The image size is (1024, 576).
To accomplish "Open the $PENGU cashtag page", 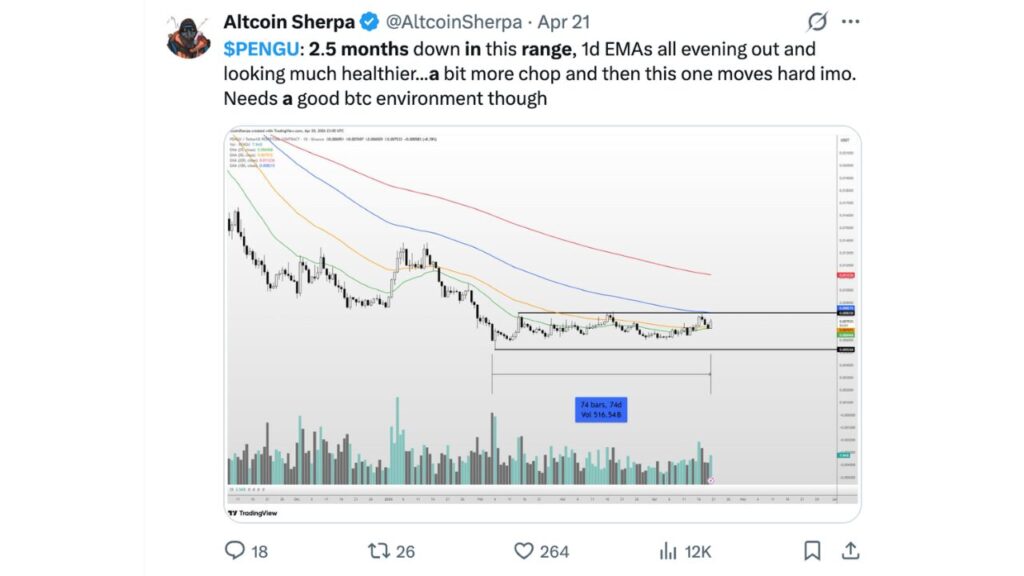I will point(259,48).
